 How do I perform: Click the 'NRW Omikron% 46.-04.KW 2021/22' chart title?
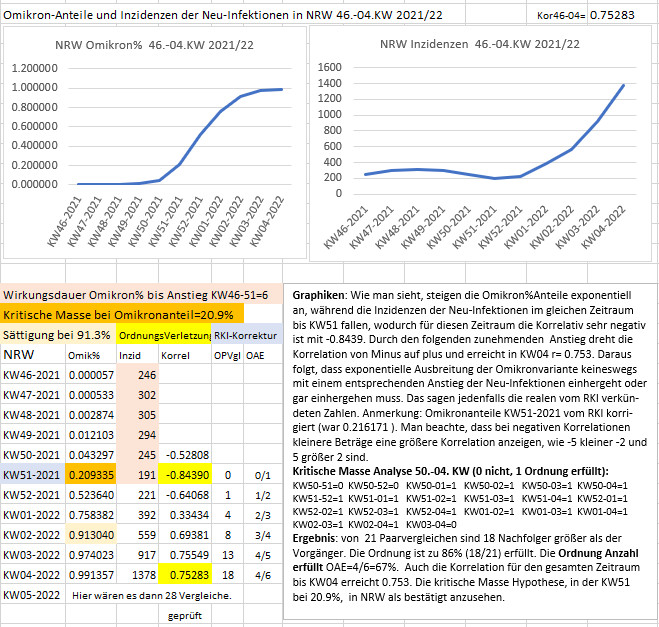(154, 45)
